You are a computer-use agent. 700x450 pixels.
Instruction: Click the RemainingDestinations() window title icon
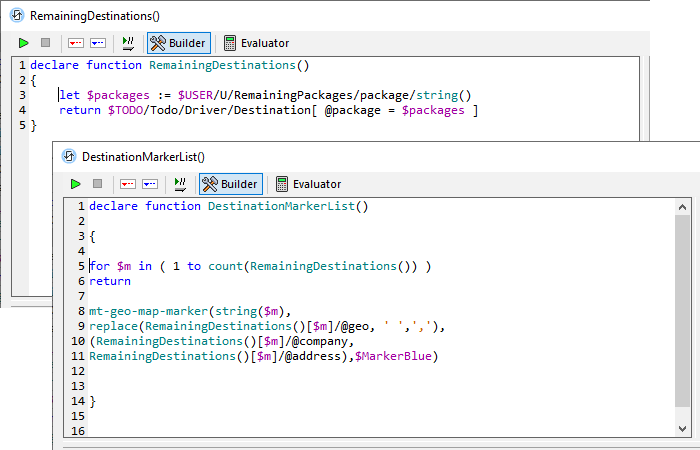pyautogui.click(x=17, y=16)
